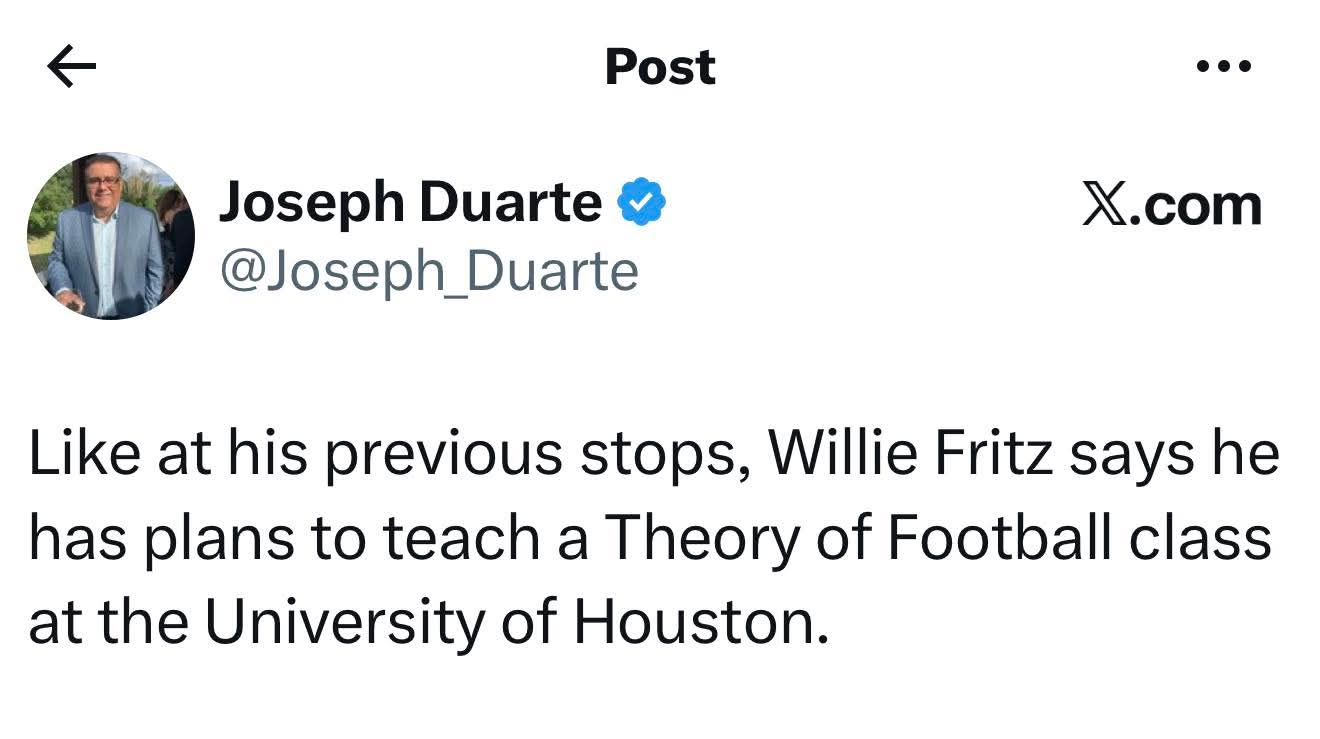Click the @Joseph_Duarte handle
The image size is (1320, 739).
click(x=428, y=270)
